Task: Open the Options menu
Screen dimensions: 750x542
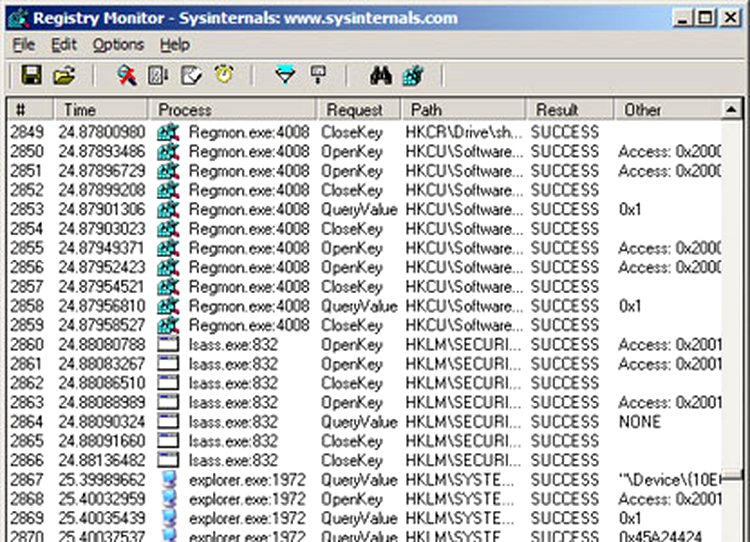Action: (118, 45)
